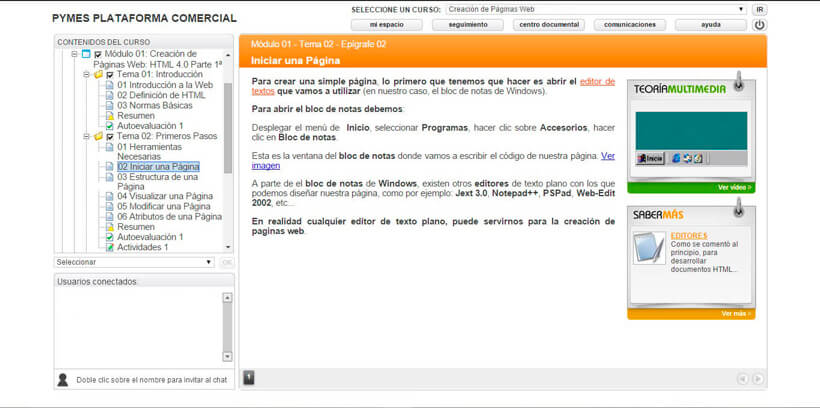
Task: Click the IR button next to the course selector
Action: tap(759, 10)
